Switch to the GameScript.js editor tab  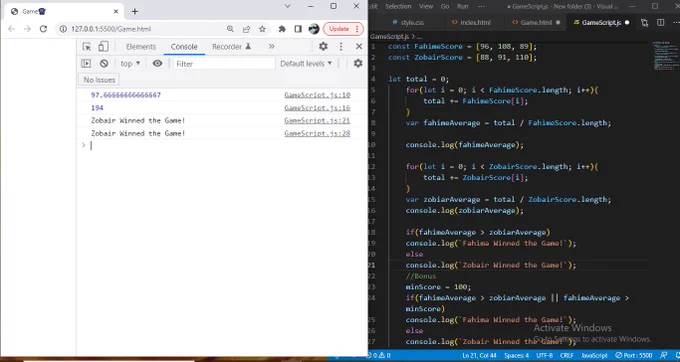pyautogui.click(x=601, y=22)
